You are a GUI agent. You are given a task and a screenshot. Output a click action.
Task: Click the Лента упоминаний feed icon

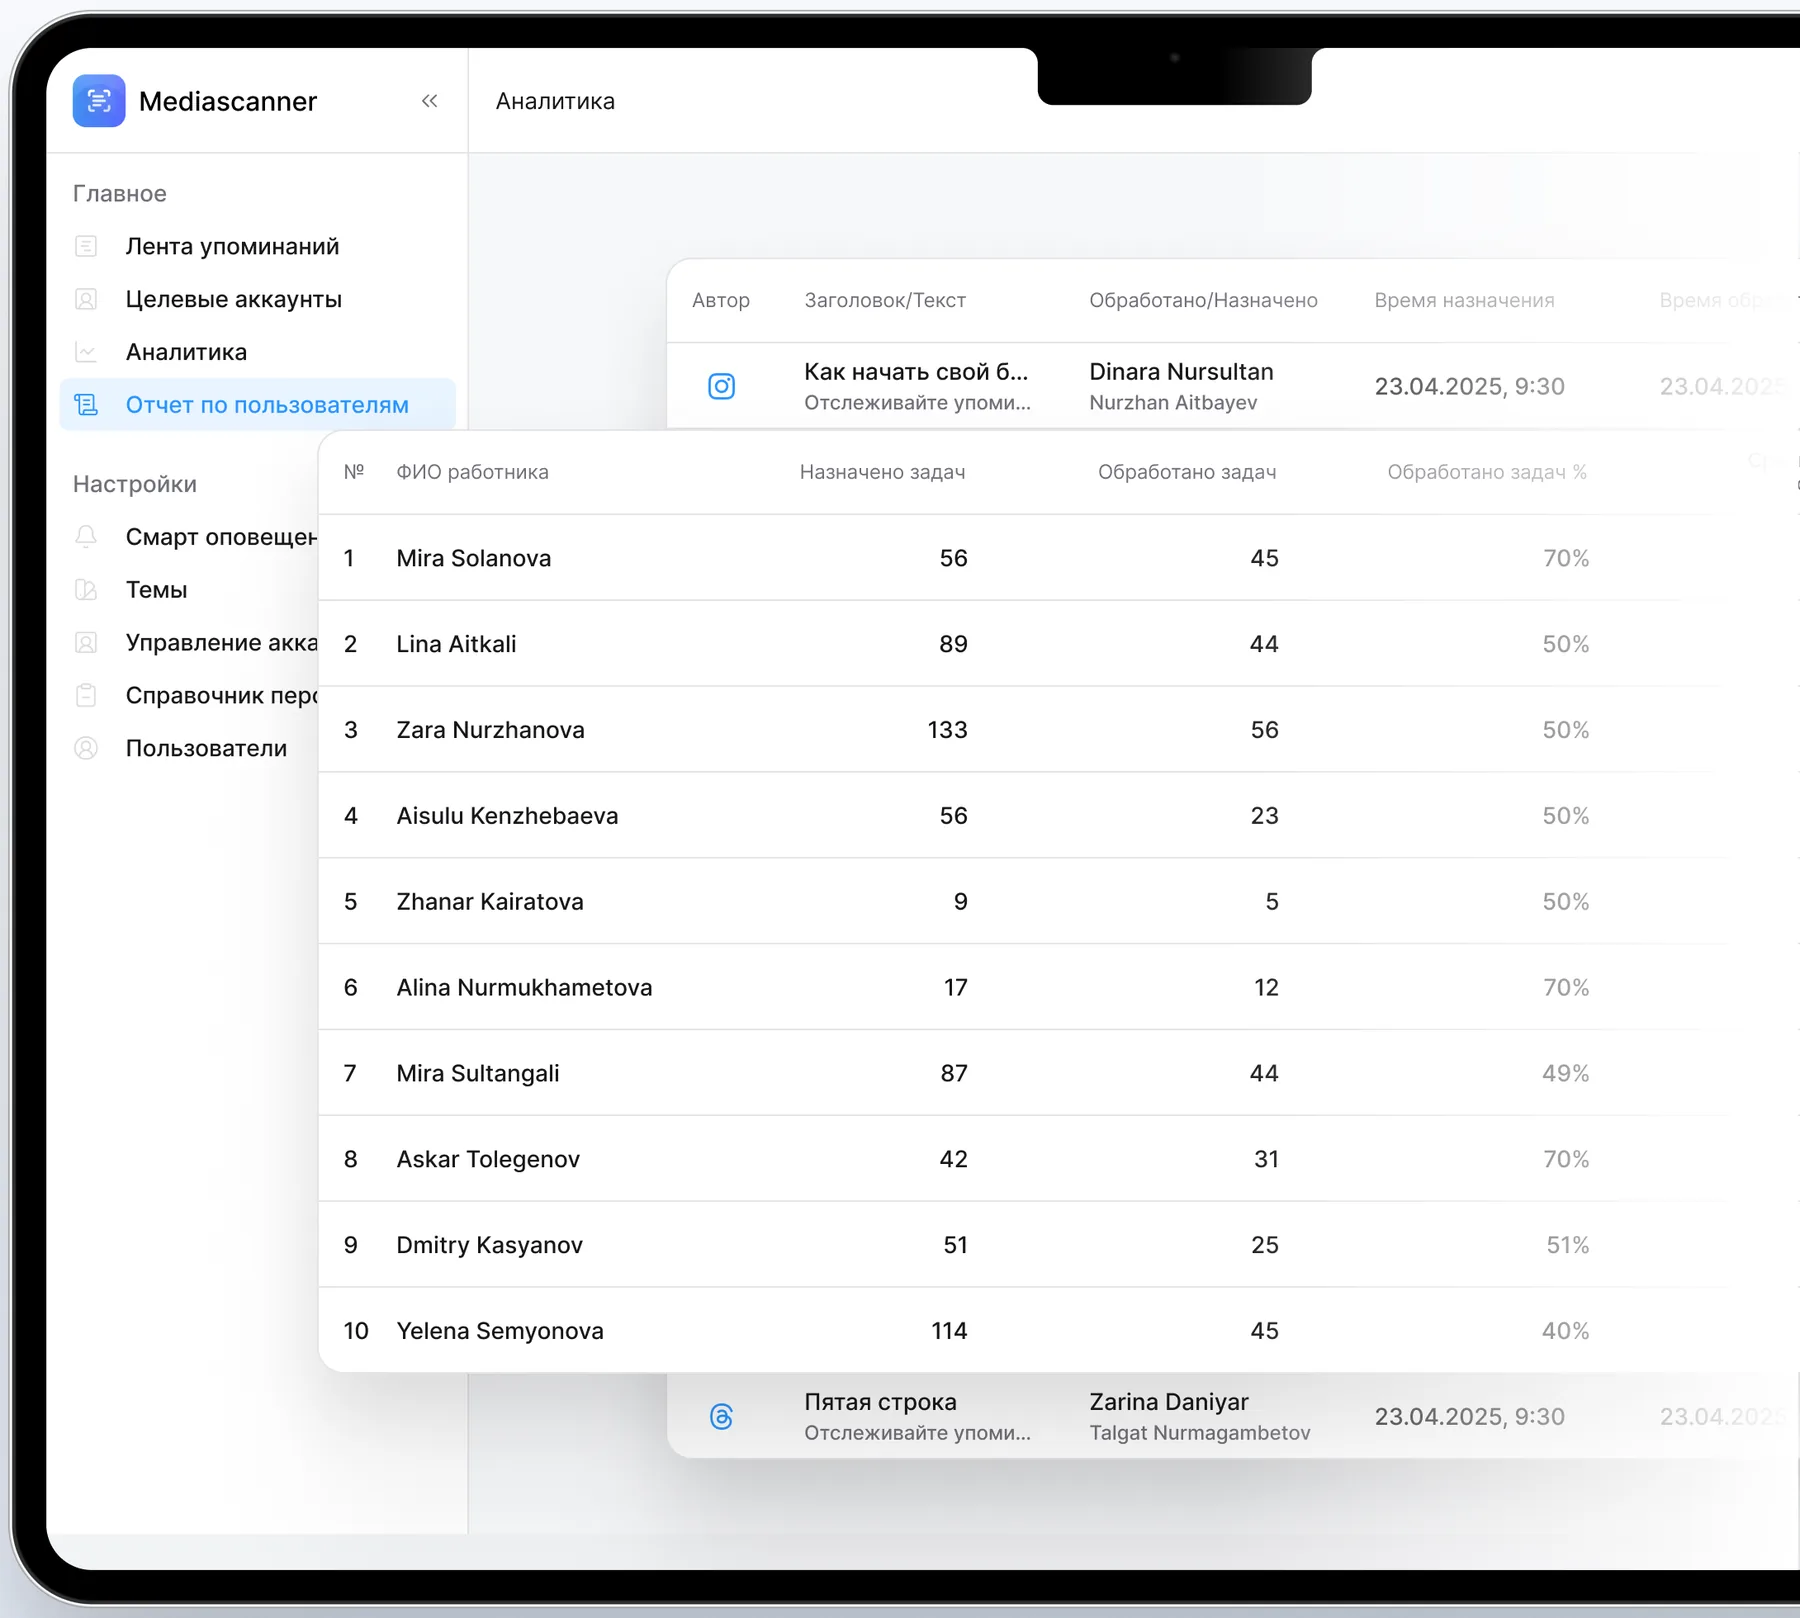coord(86,246)
